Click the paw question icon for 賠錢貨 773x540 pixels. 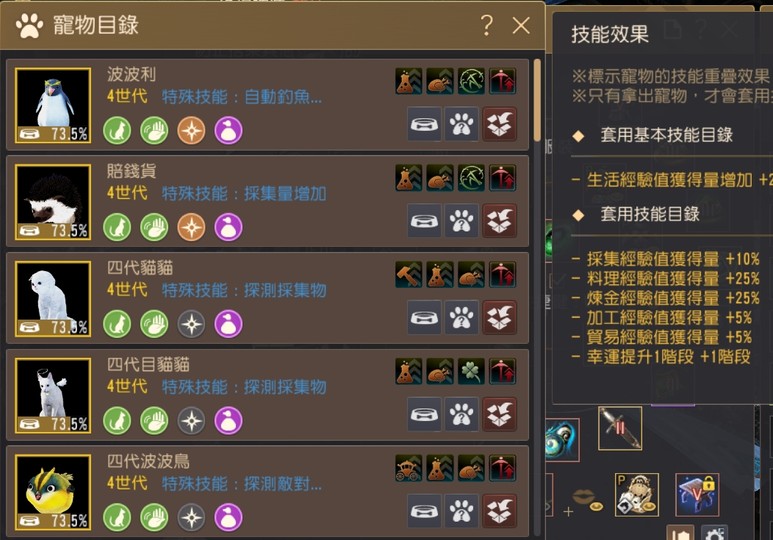point(461,220)
